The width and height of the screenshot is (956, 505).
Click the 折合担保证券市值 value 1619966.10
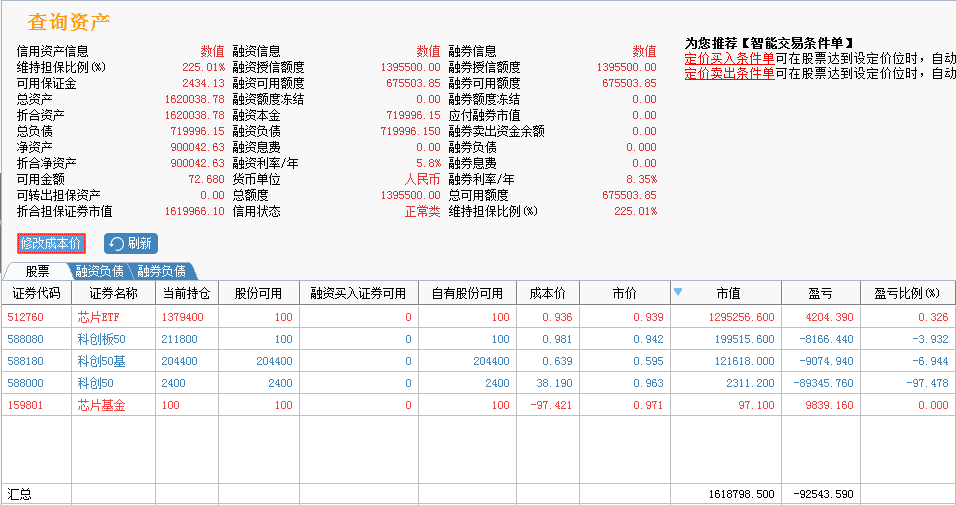[x=194, y=212]
